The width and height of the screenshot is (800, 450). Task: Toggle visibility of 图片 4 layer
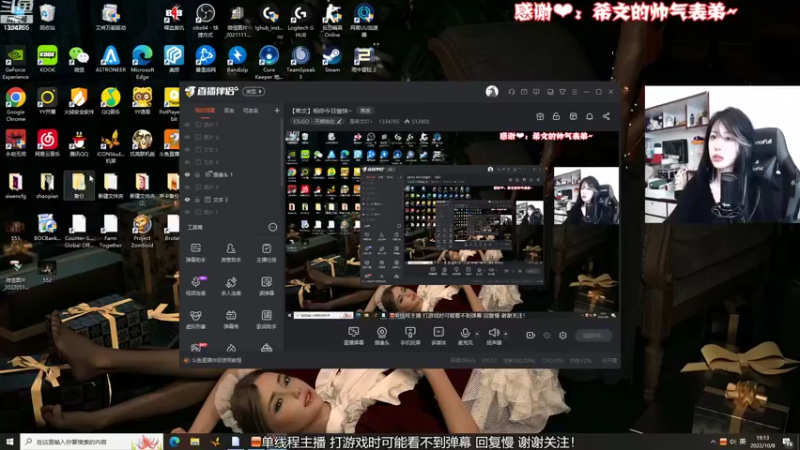(x=187, y=187)
